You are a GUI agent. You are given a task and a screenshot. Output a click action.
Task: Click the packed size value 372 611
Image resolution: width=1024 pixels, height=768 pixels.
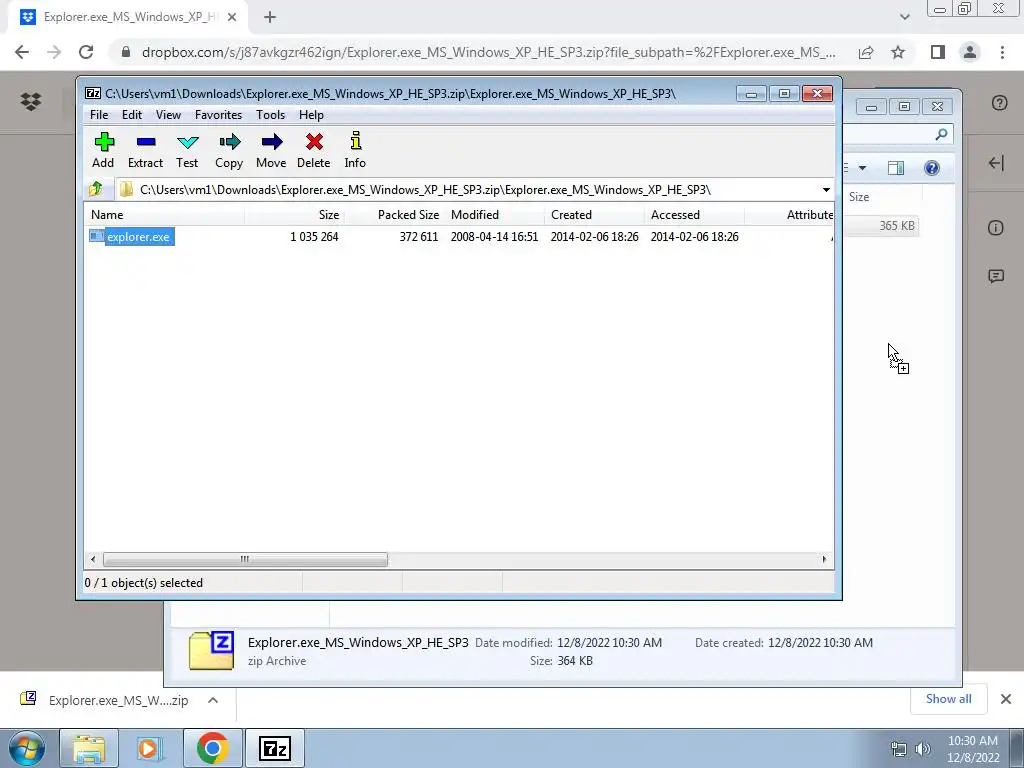[419, 236]
